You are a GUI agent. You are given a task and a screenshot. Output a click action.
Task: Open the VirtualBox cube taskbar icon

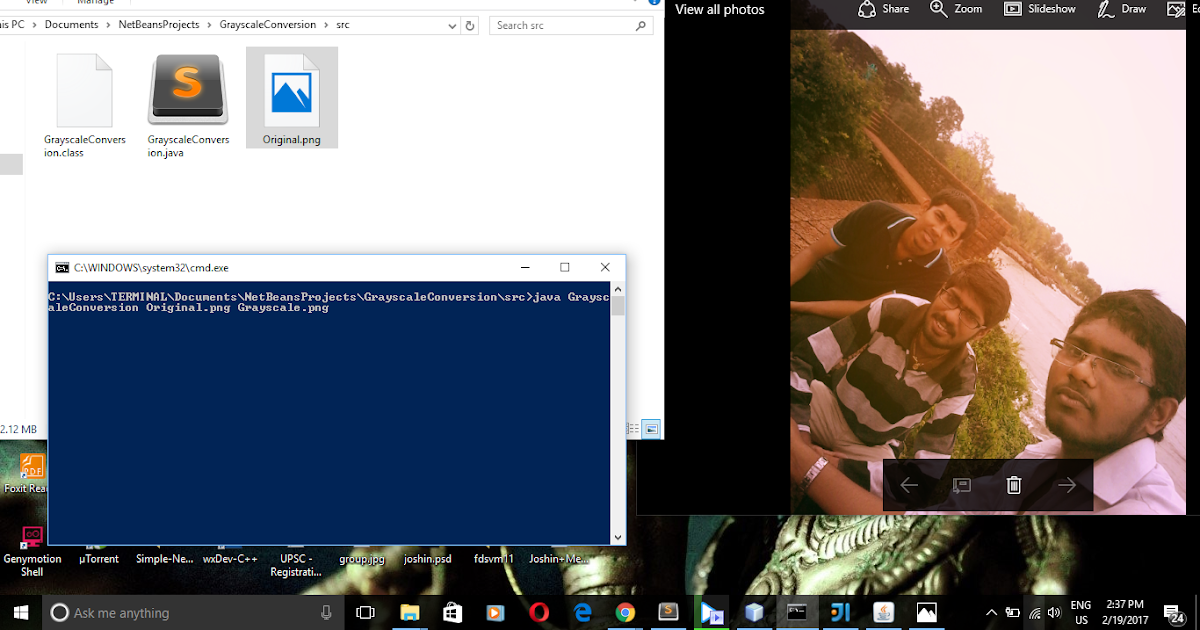[754, 612]
